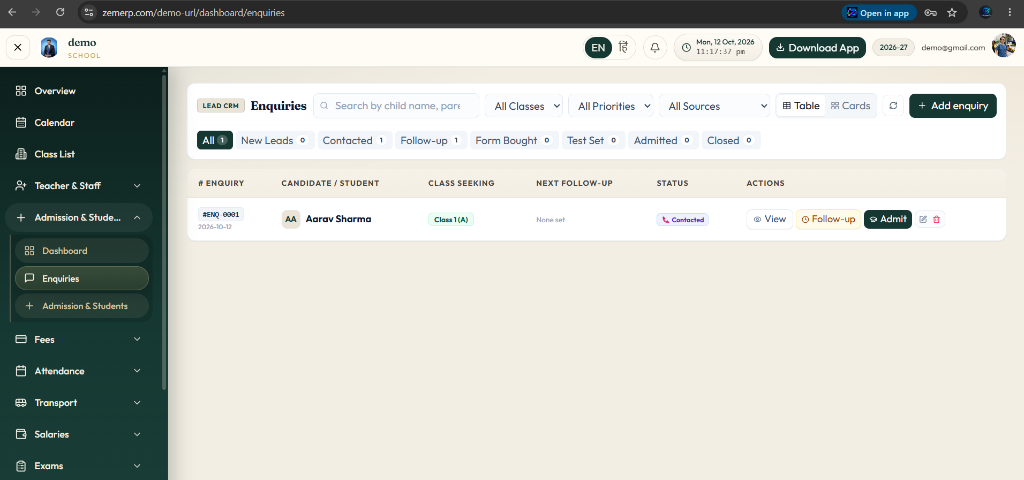1024x480 pixels.
Task: Admit Aarav Sharma
Action: 888,219
